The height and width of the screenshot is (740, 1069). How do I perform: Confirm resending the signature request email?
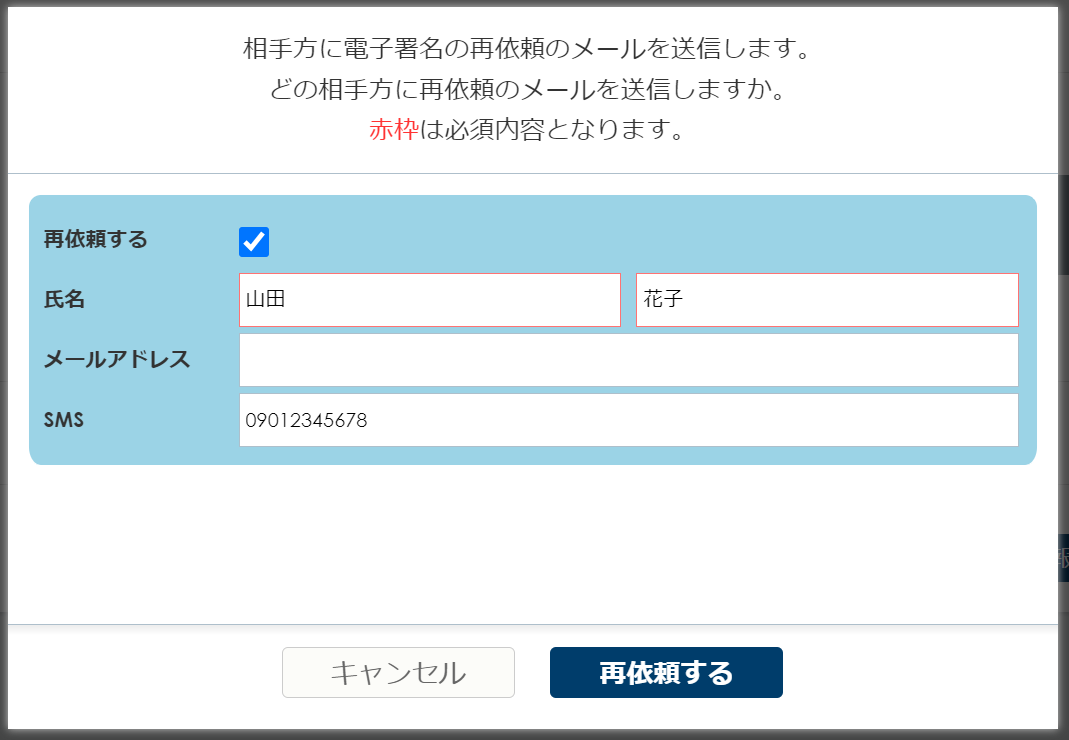tap(666, 672)
